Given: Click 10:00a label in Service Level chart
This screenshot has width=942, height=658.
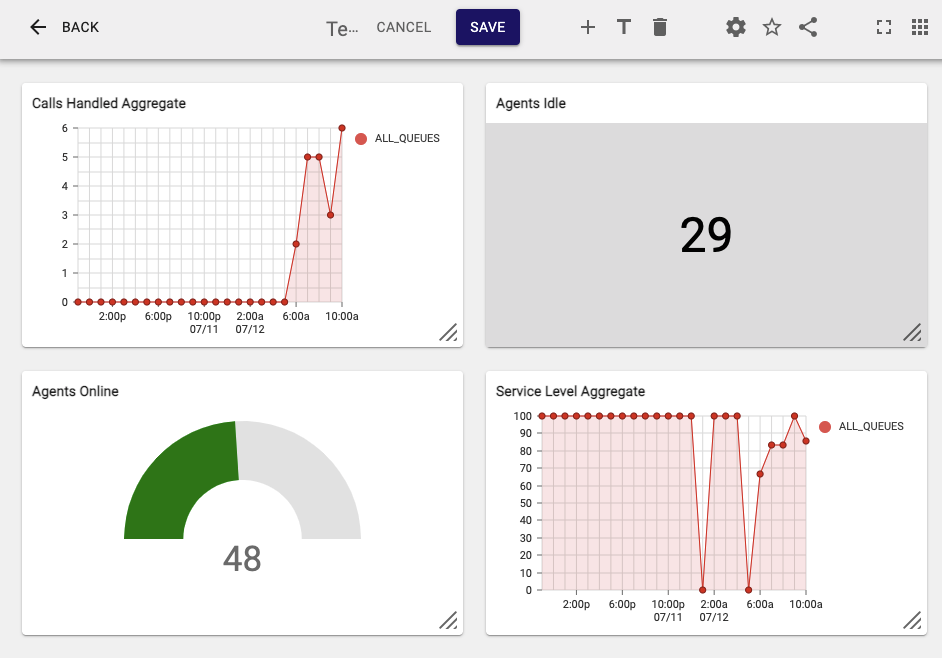Looking at the screenshot, I should (806, 604).
